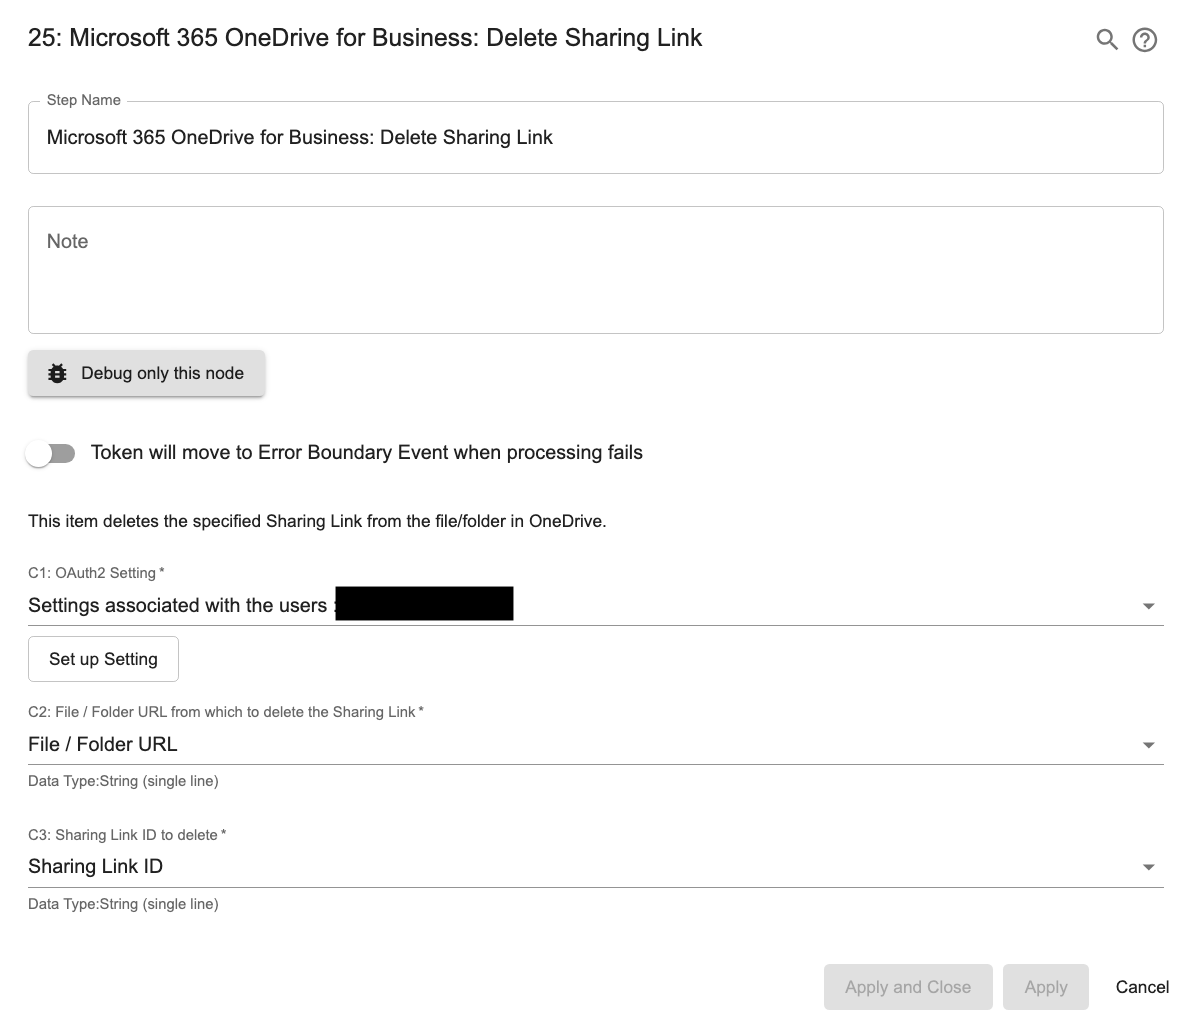Click the Apply button

[x=1046, y=987]
